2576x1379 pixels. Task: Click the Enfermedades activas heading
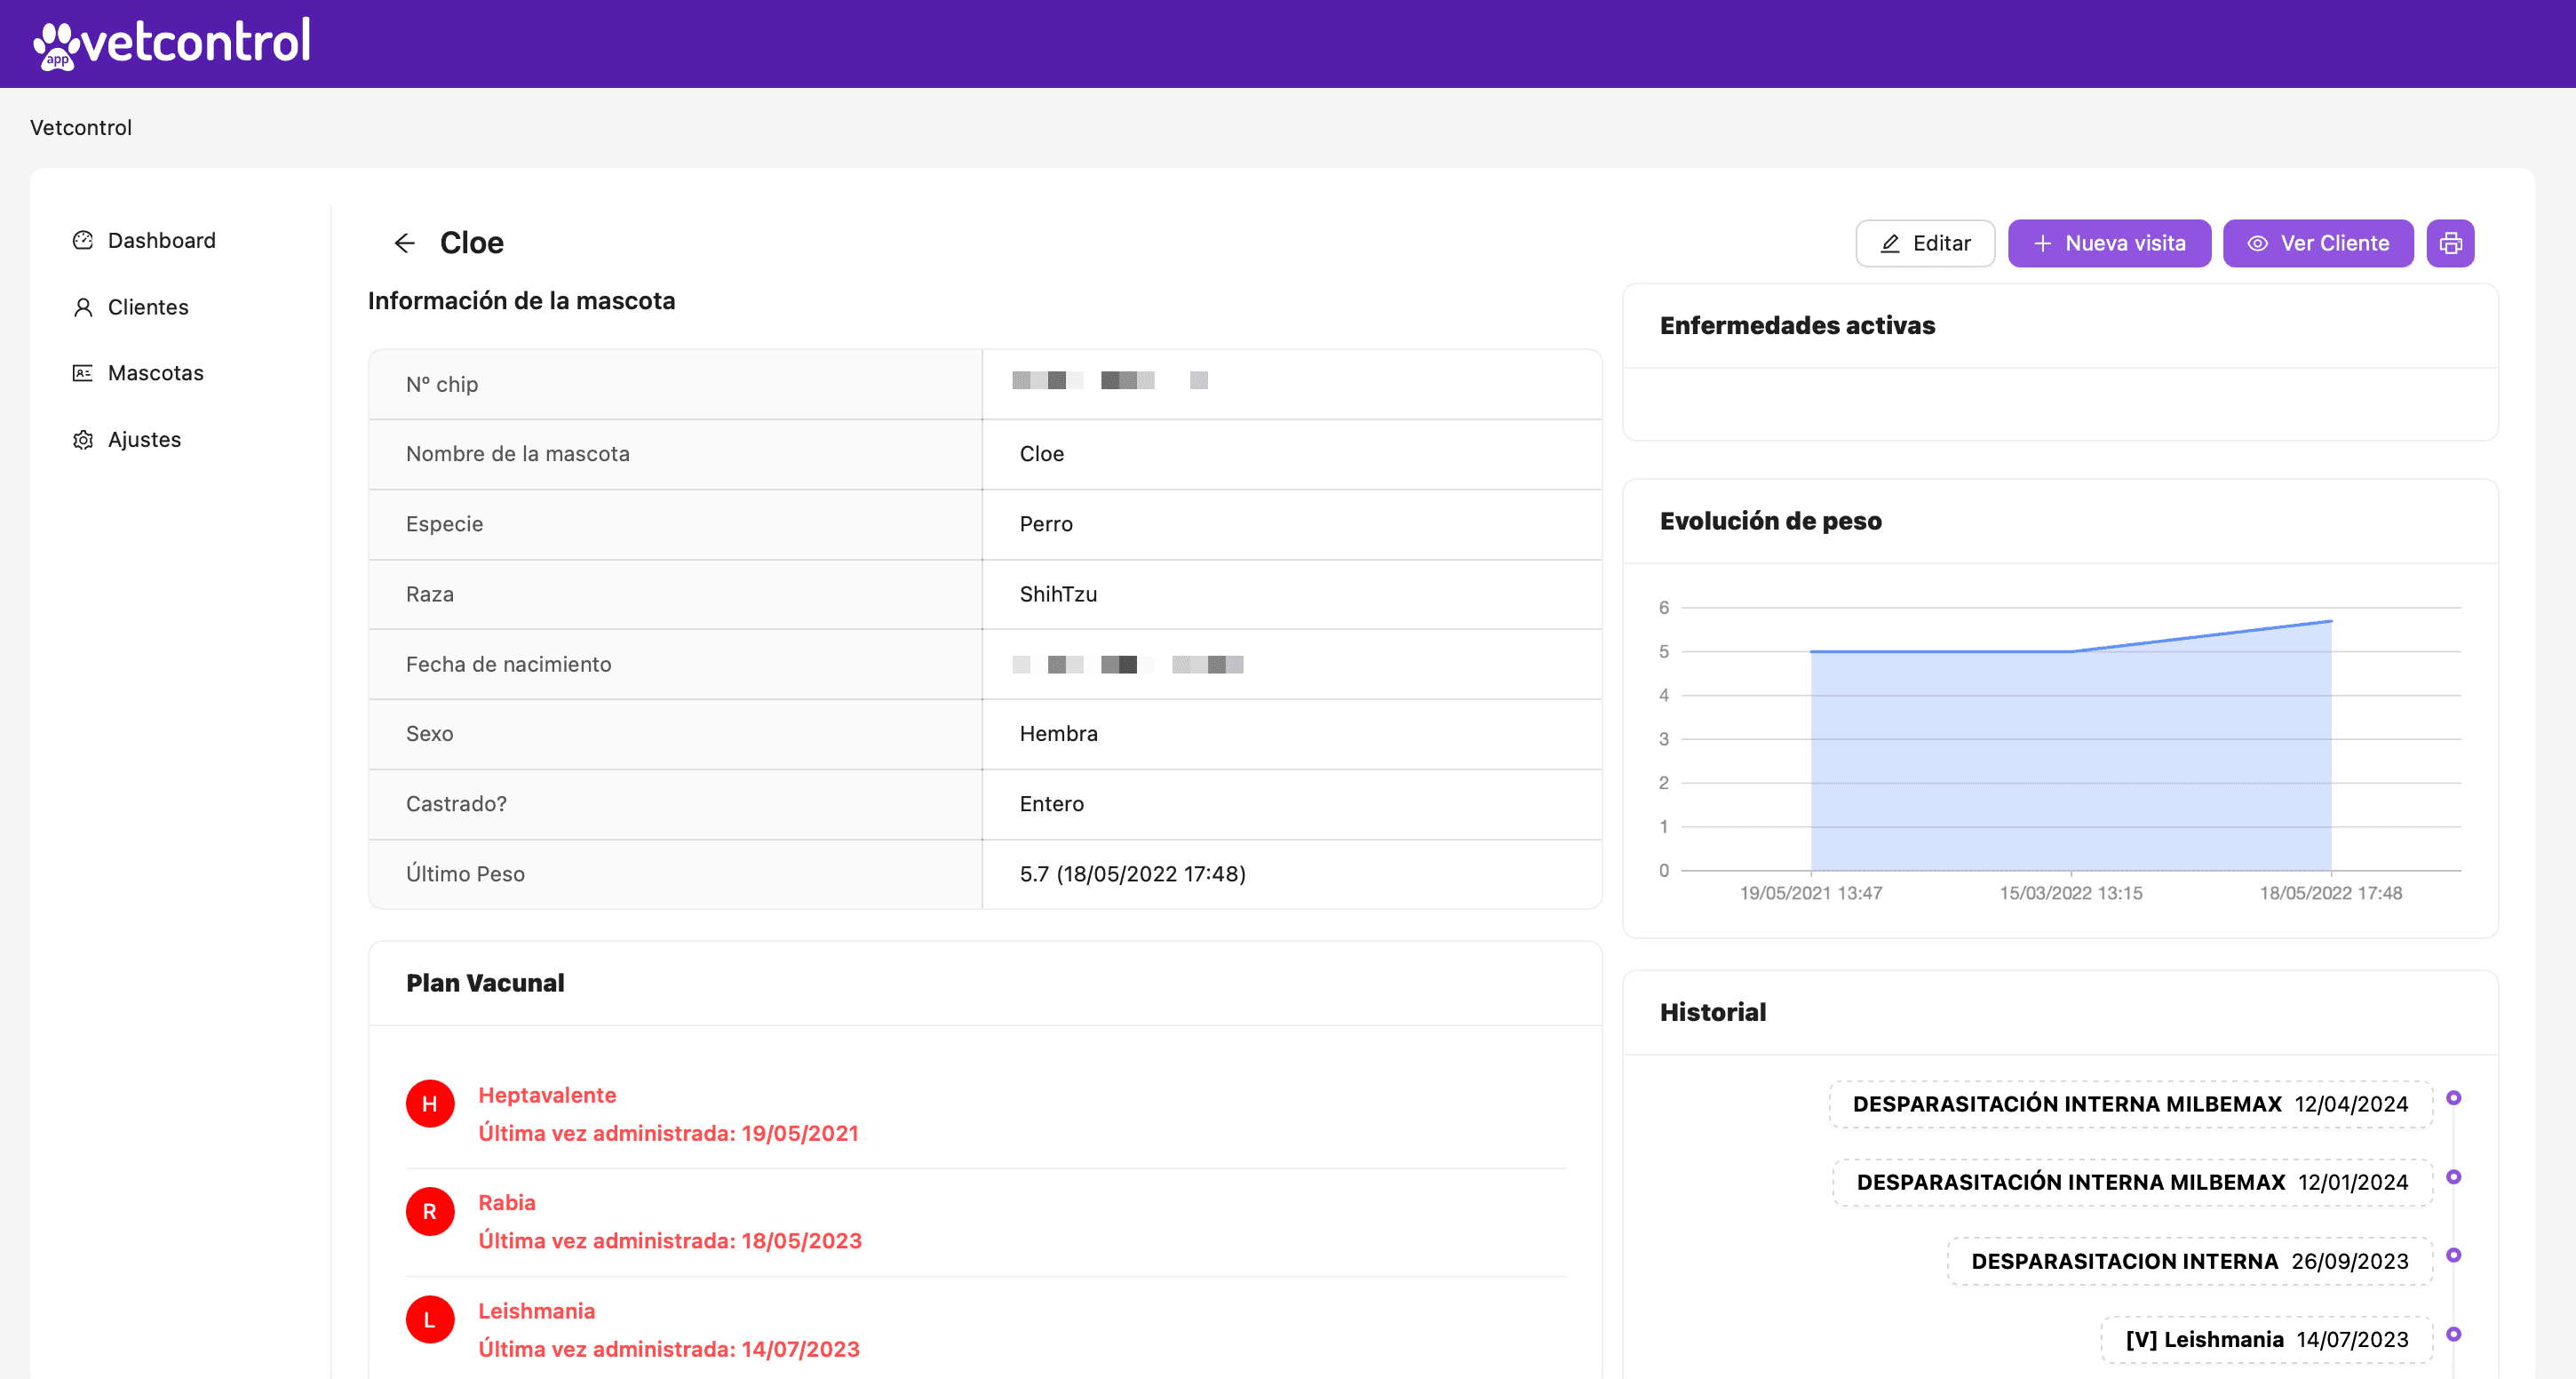(1797, 325)
